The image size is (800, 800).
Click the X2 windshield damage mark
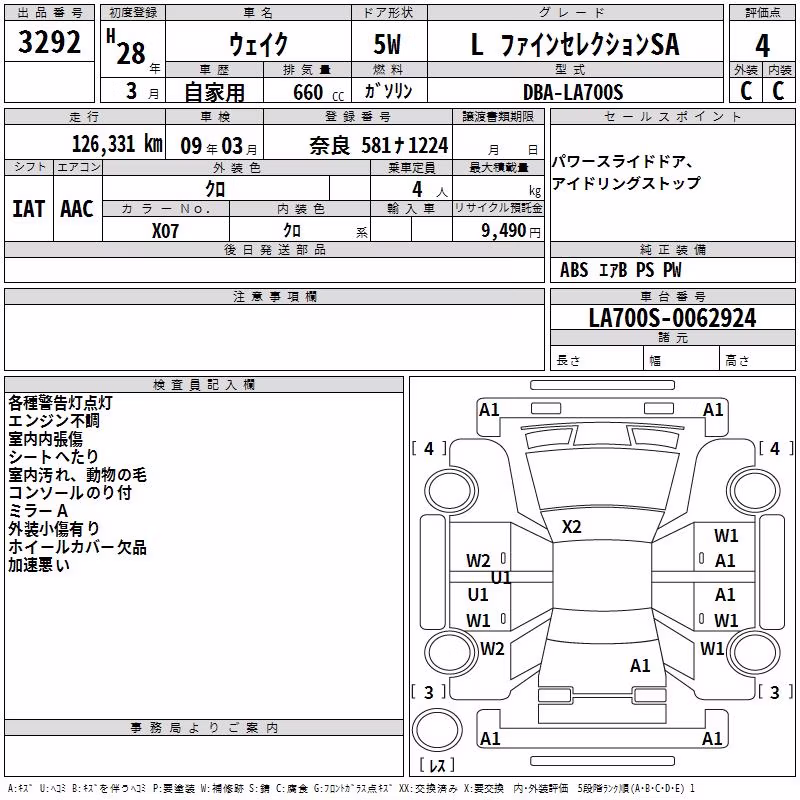tap(571, 527)
